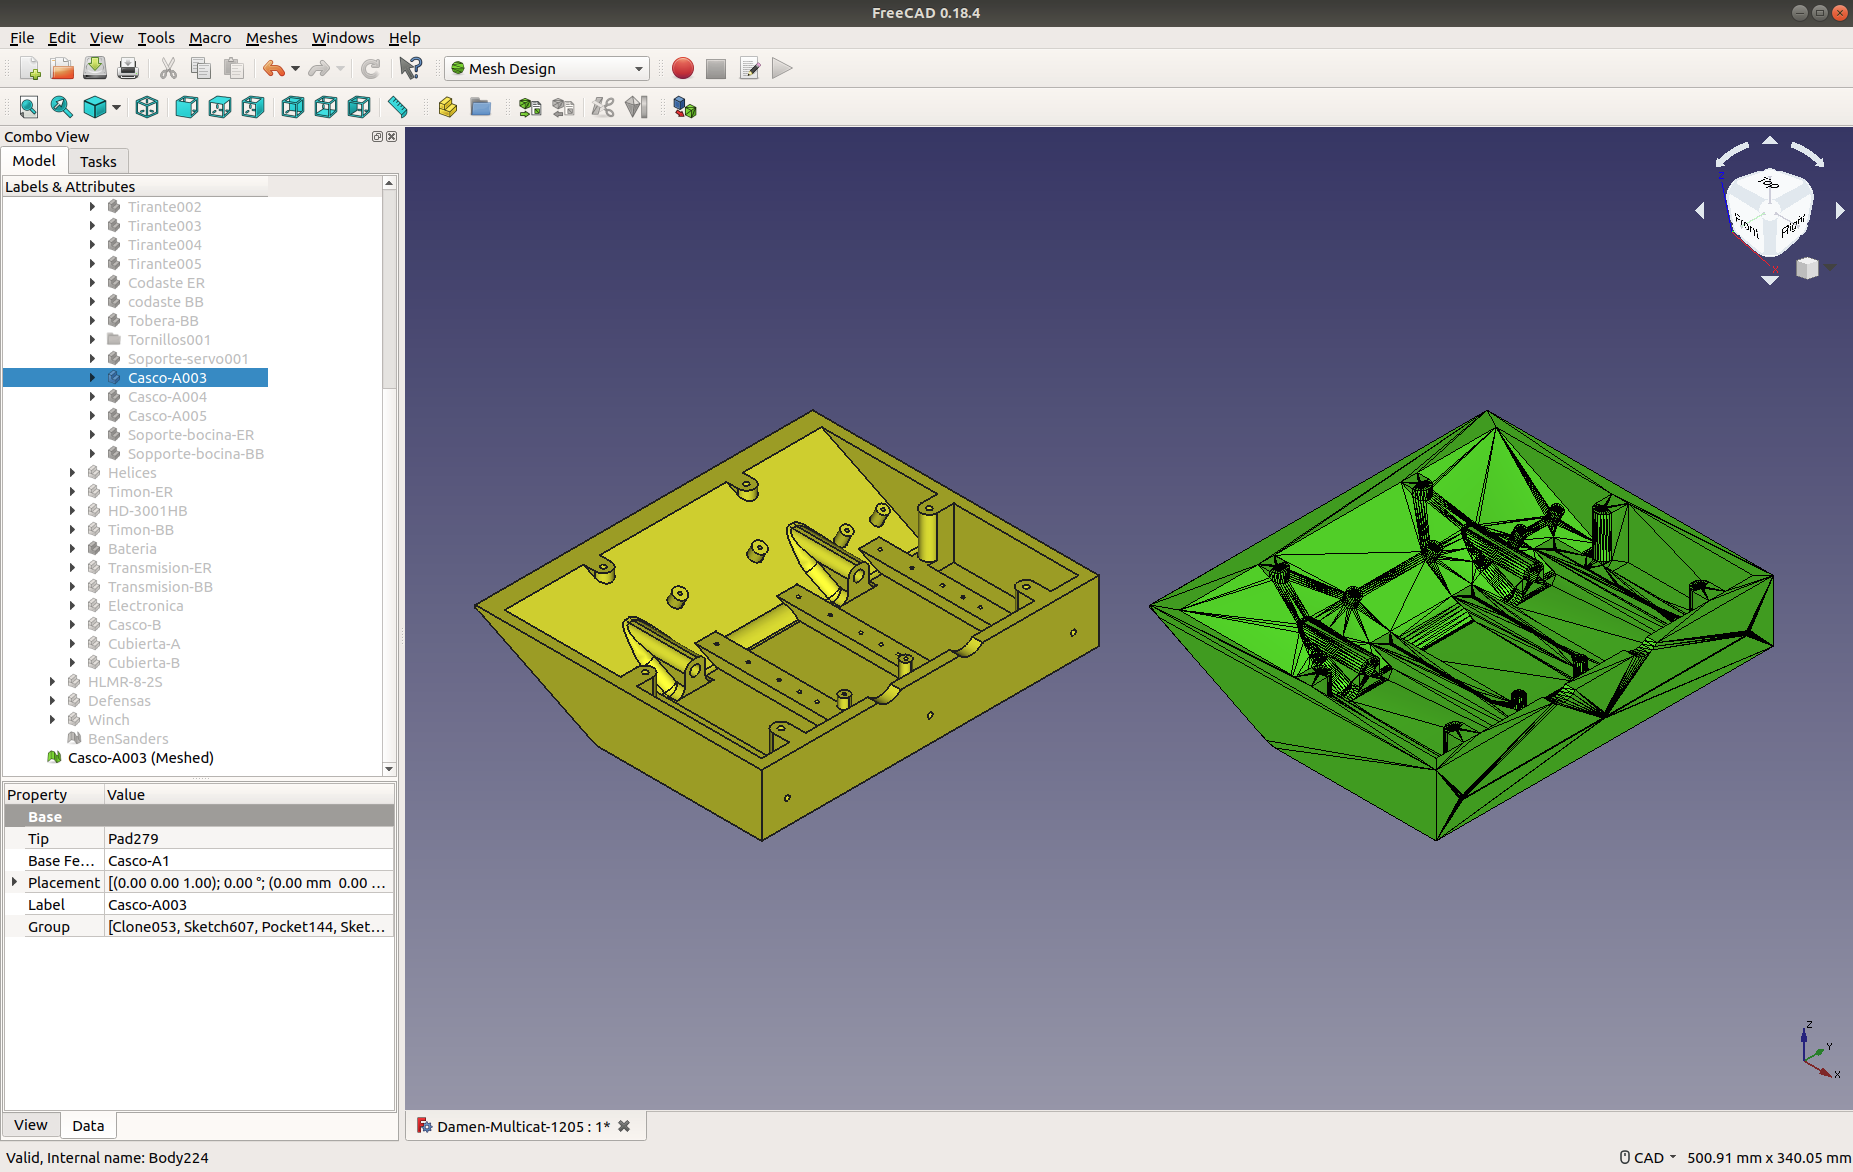The image size is (1853, 1172).
Task: Create a new Part with yellow icon
Action: coord(448,107)
